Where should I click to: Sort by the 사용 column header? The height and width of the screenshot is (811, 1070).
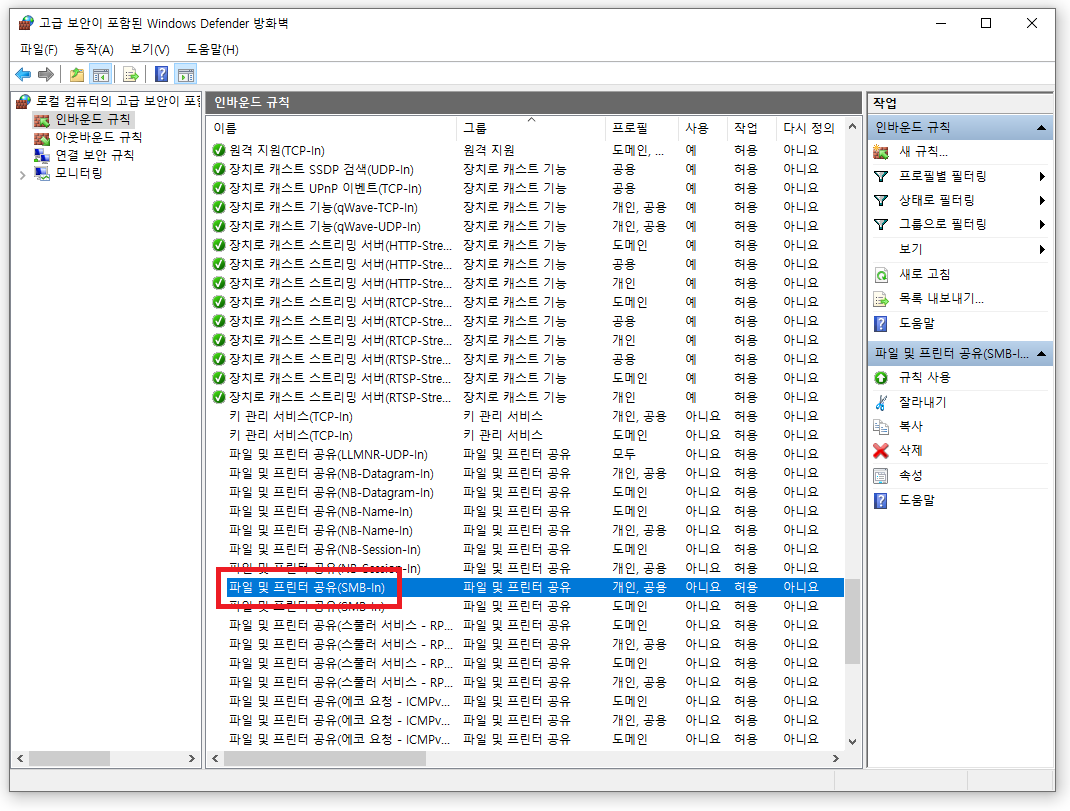(703, 128)
